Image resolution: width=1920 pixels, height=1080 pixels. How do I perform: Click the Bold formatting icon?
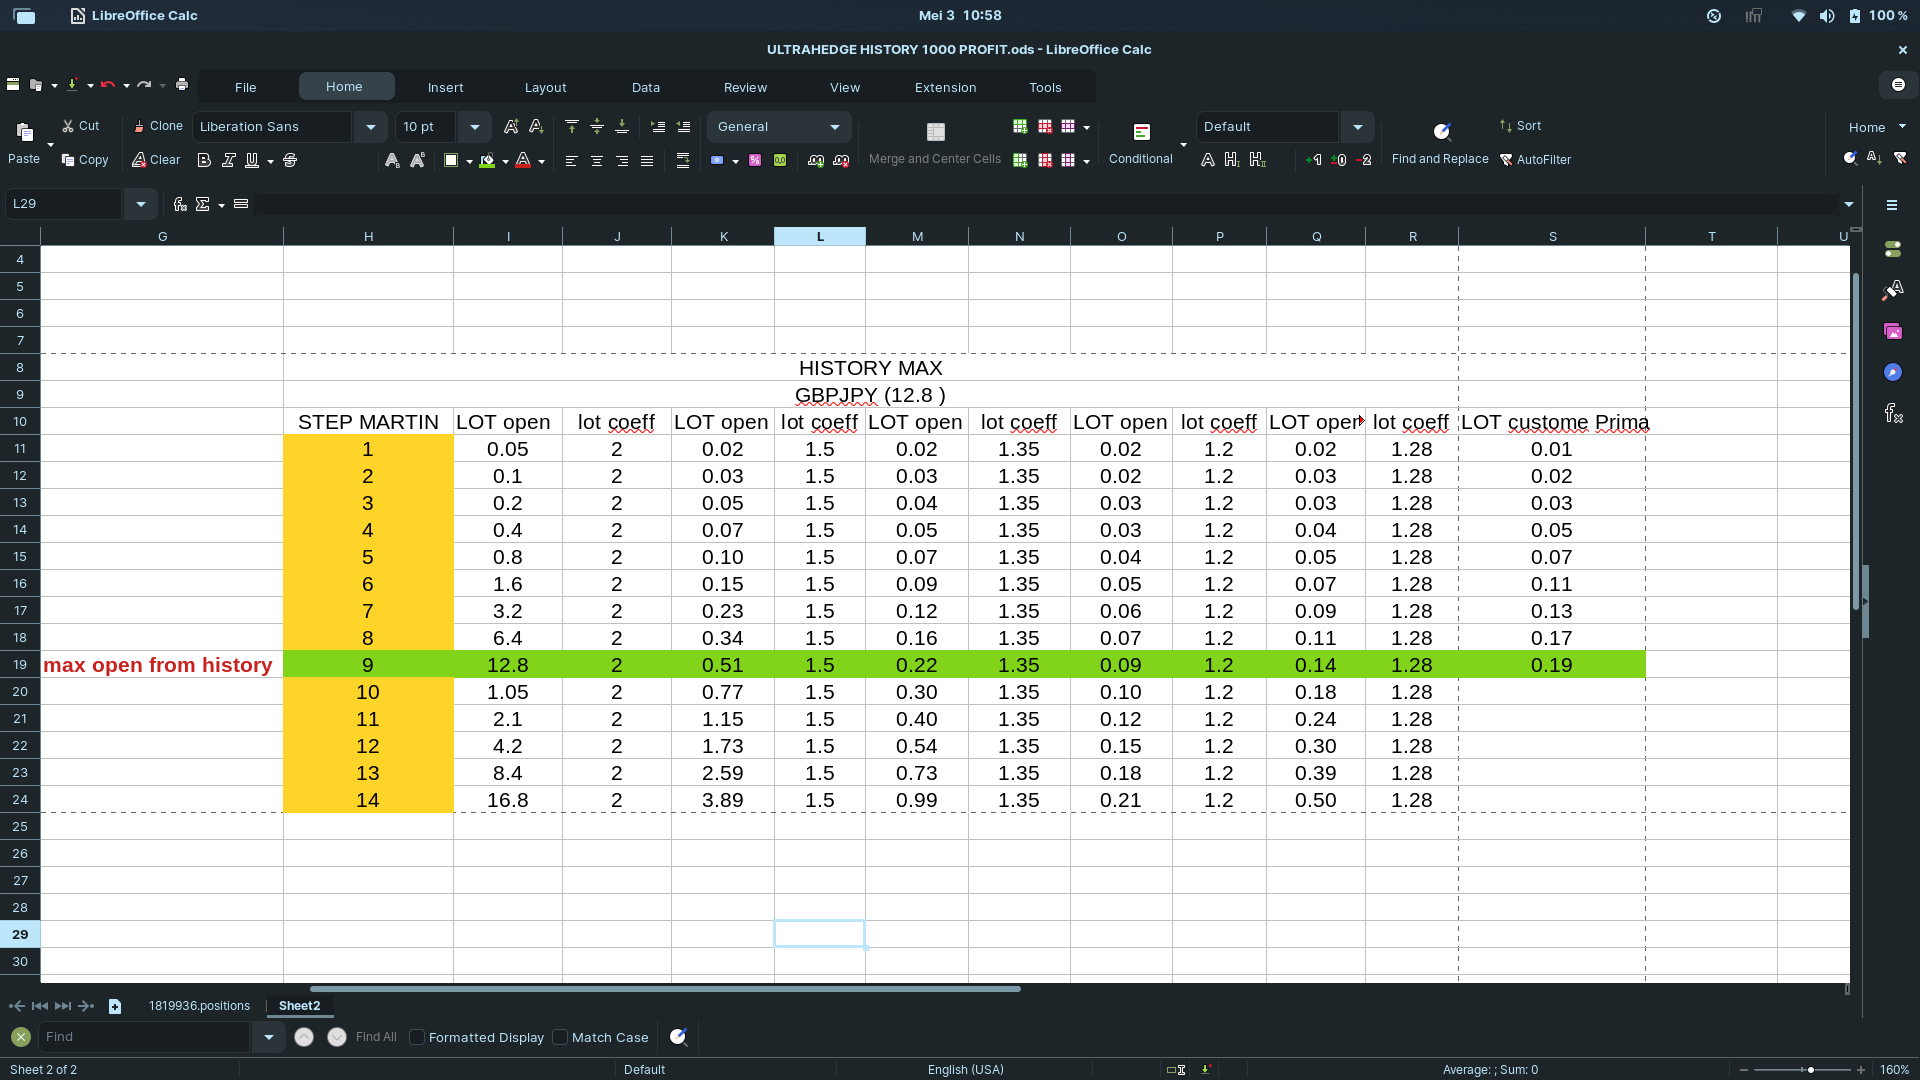point(204,160)
